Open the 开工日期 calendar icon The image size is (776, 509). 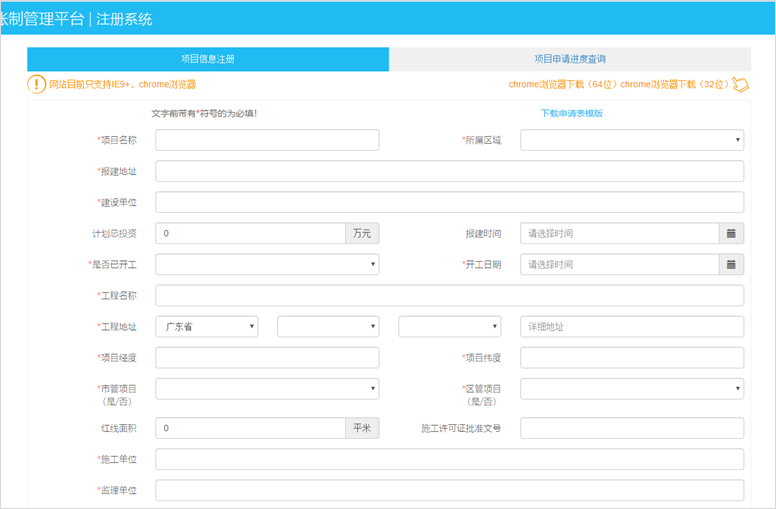[731, 265]
